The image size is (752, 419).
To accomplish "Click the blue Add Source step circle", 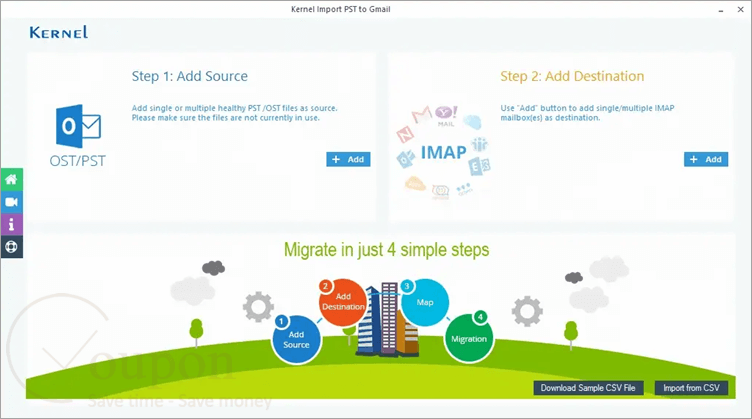I will point(296,339).
